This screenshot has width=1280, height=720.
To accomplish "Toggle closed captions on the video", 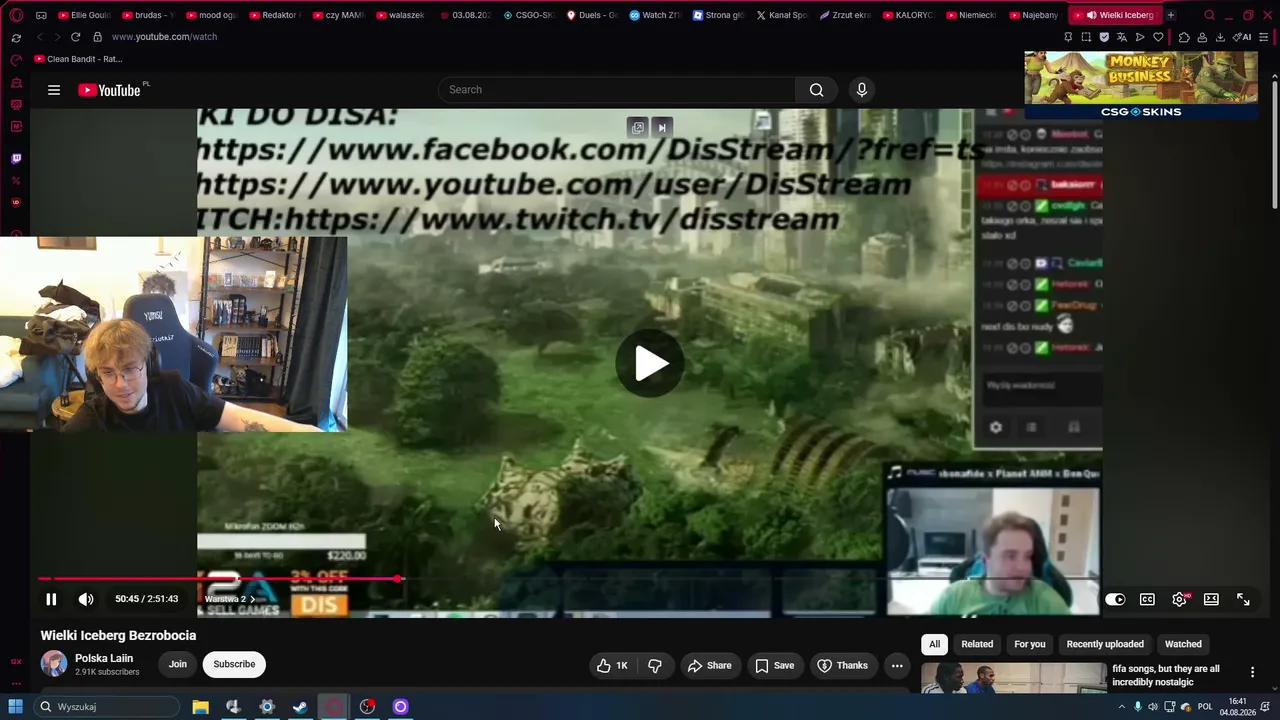I will click(x=1147, y=599).
